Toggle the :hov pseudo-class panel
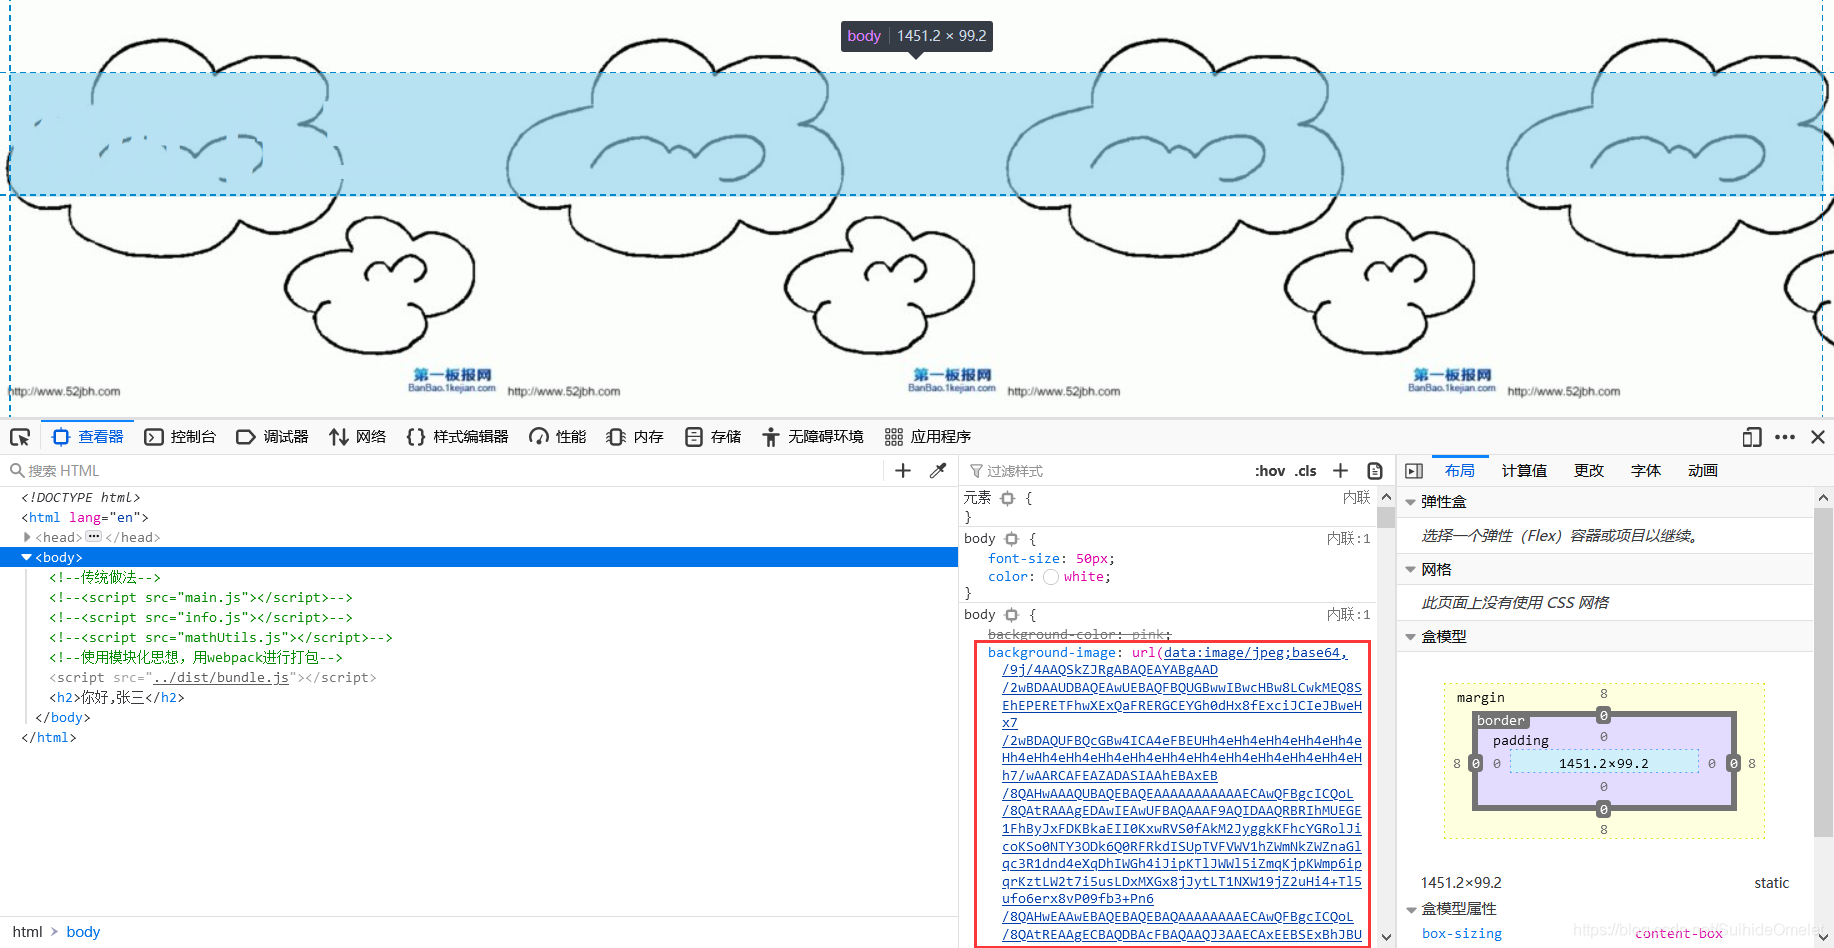Viewport: 1834px width, 948px height. point(1270,471)
